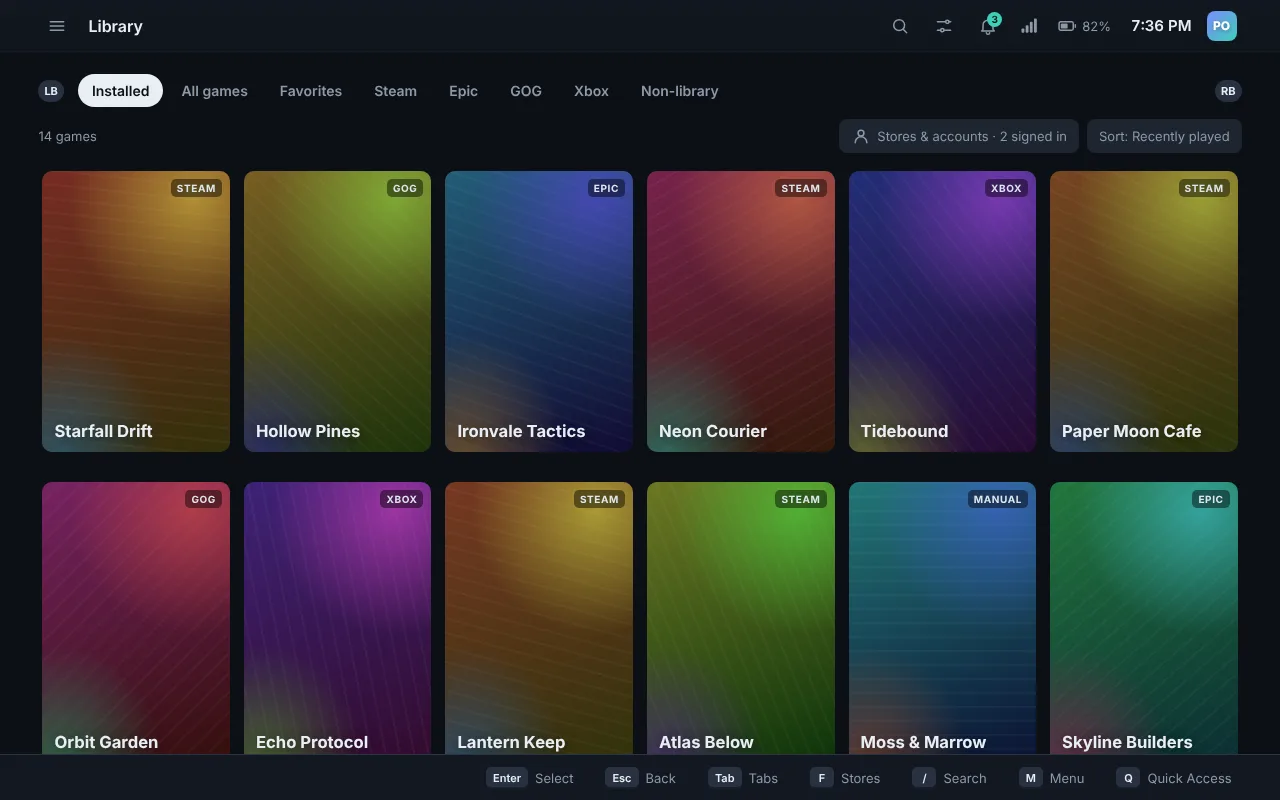Show the Steam library tab
This screenshot has height=800, width=1280.
coord(395,91)
